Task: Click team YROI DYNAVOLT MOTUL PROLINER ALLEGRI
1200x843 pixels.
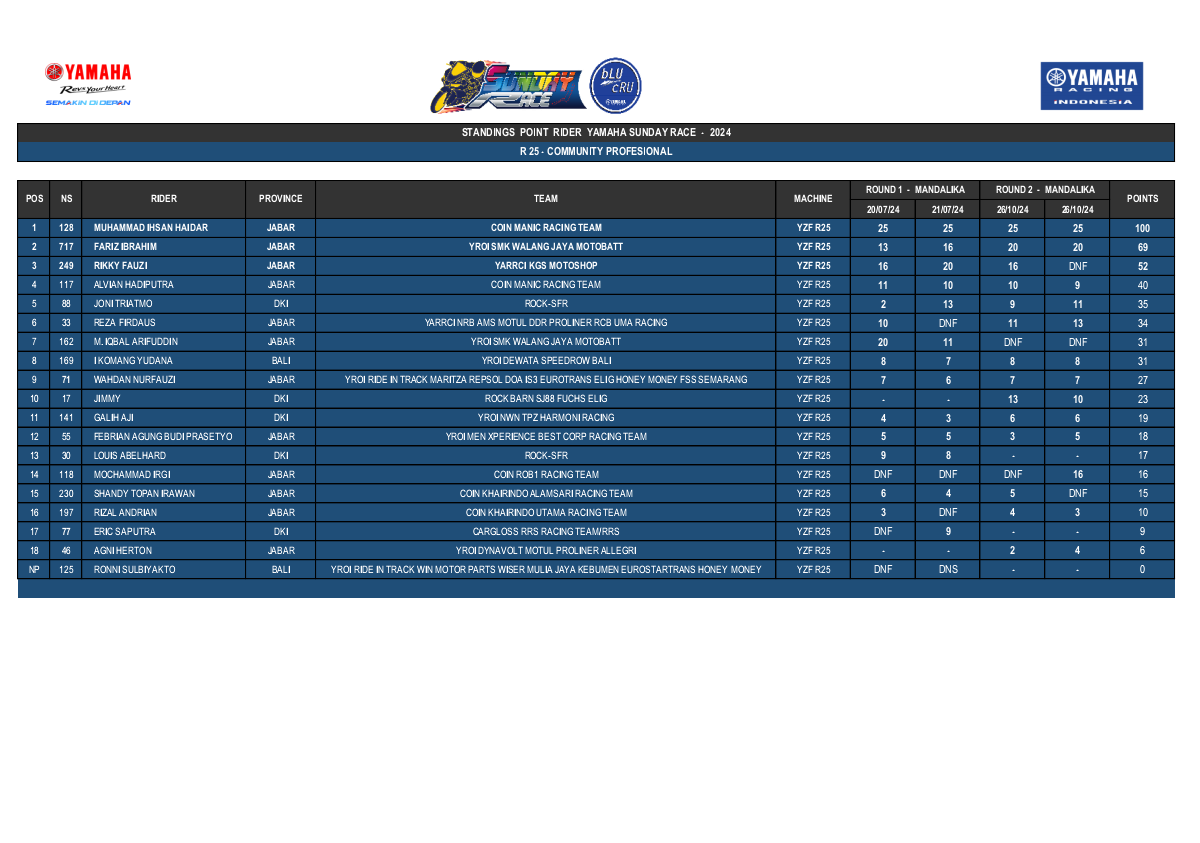Action: point(546,551)
